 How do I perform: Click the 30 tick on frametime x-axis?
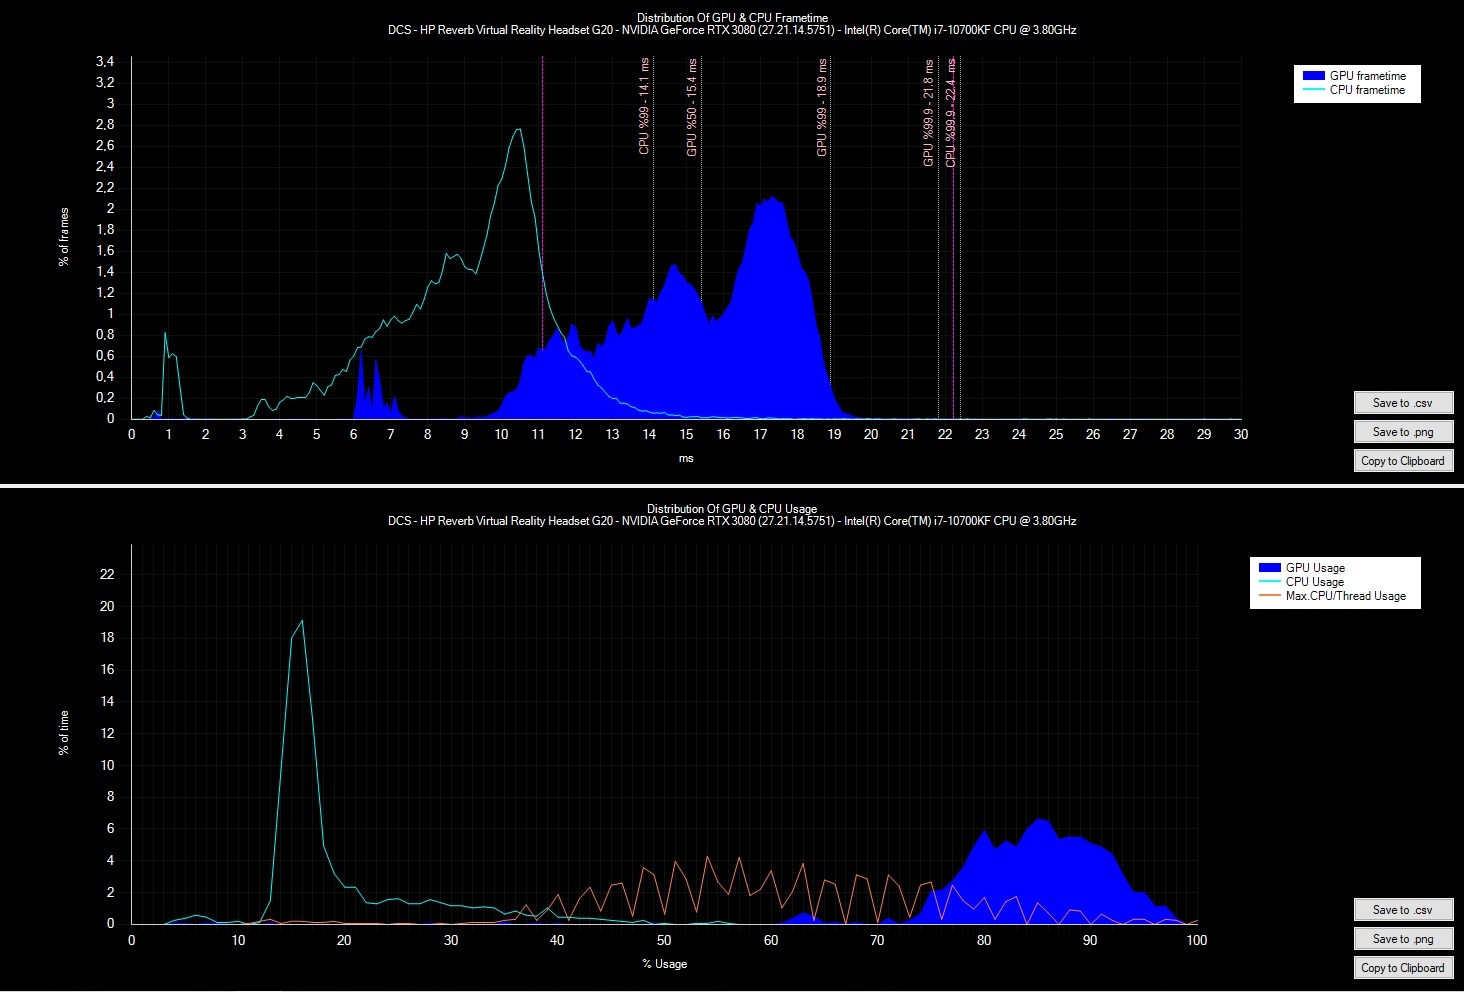pos(1241,434)
